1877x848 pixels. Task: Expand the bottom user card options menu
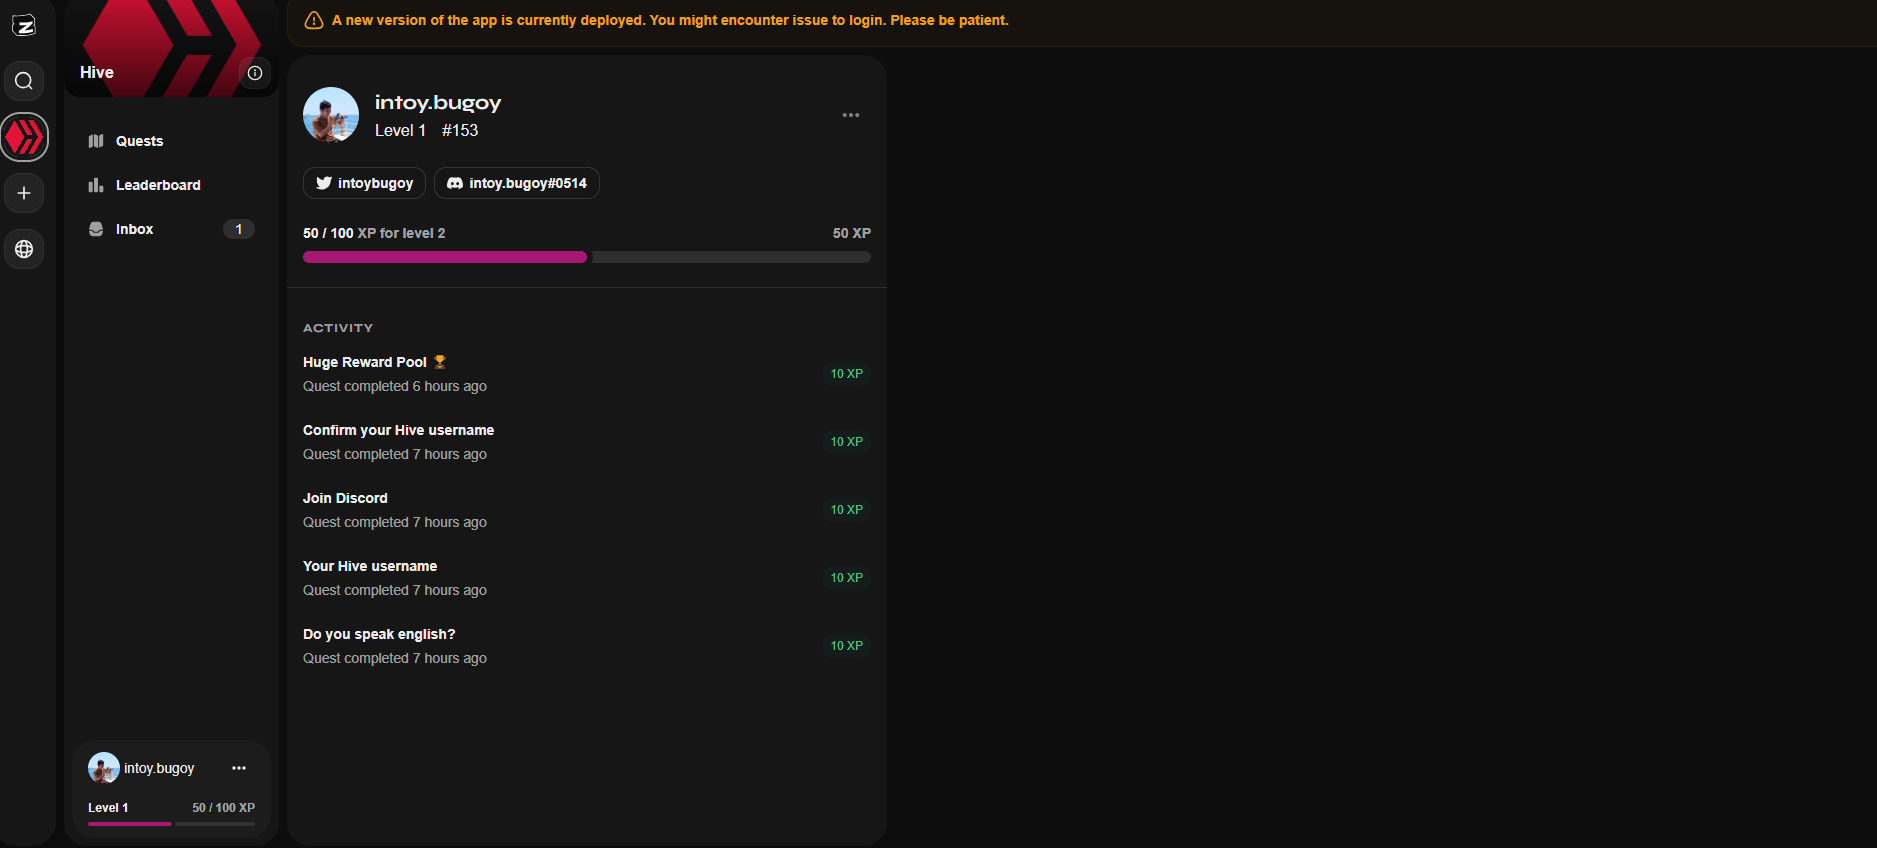click(x=239, y=768)
